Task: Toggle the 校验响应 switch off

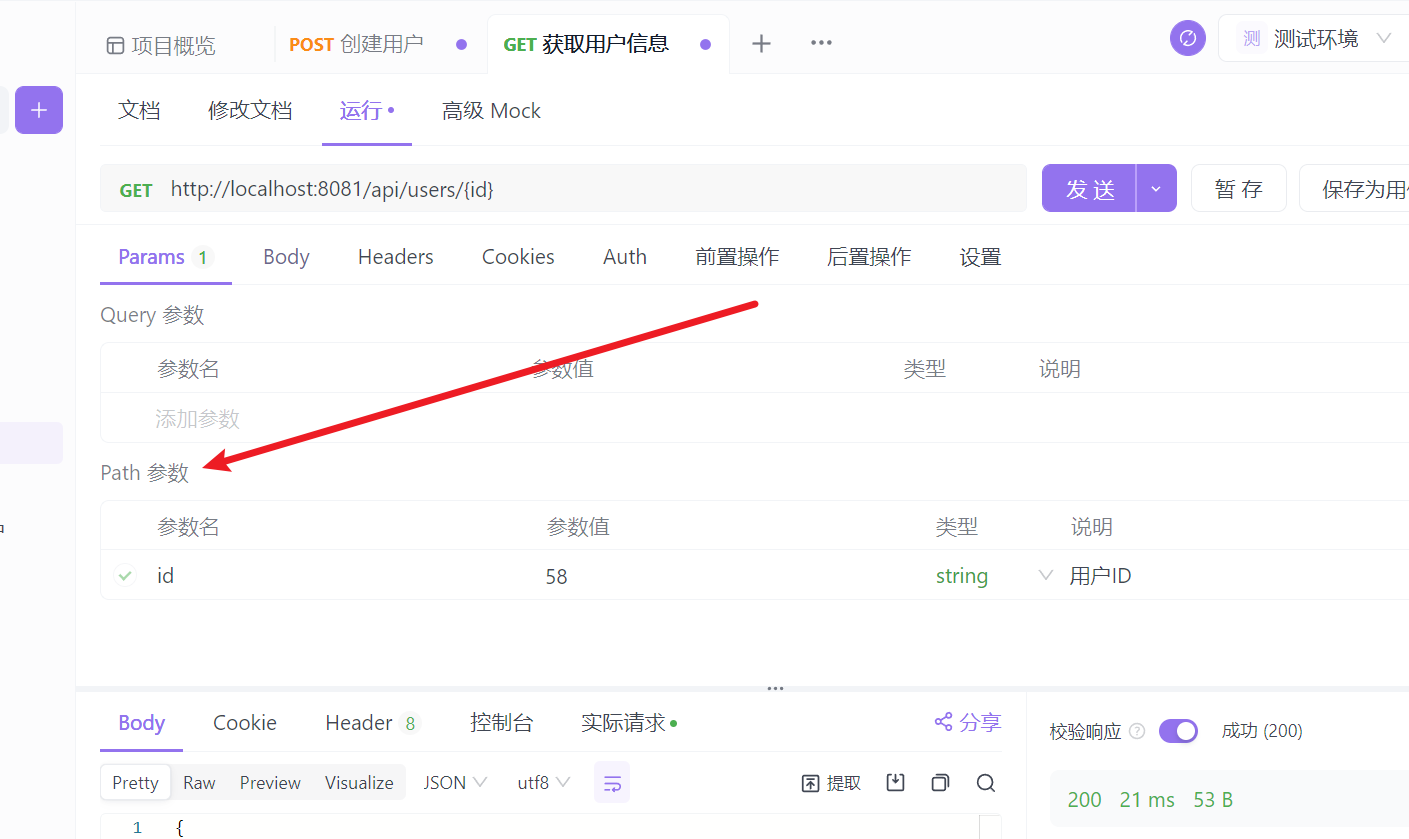Action: (1178, 731)
